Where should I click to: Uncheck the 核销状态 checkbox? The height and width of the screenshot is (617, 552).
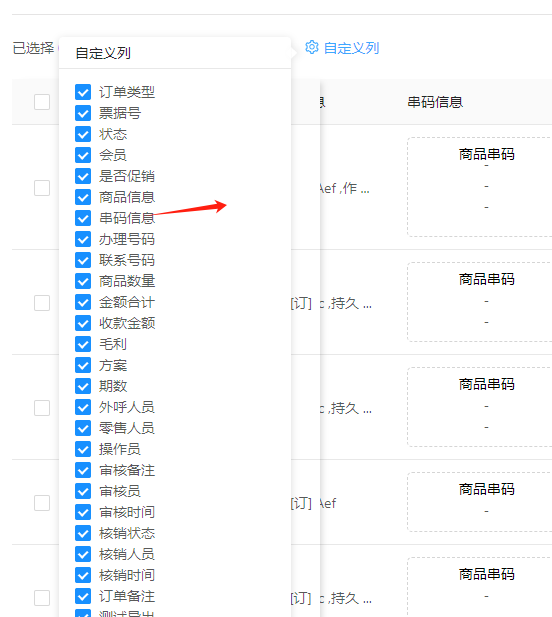(83, 533)
